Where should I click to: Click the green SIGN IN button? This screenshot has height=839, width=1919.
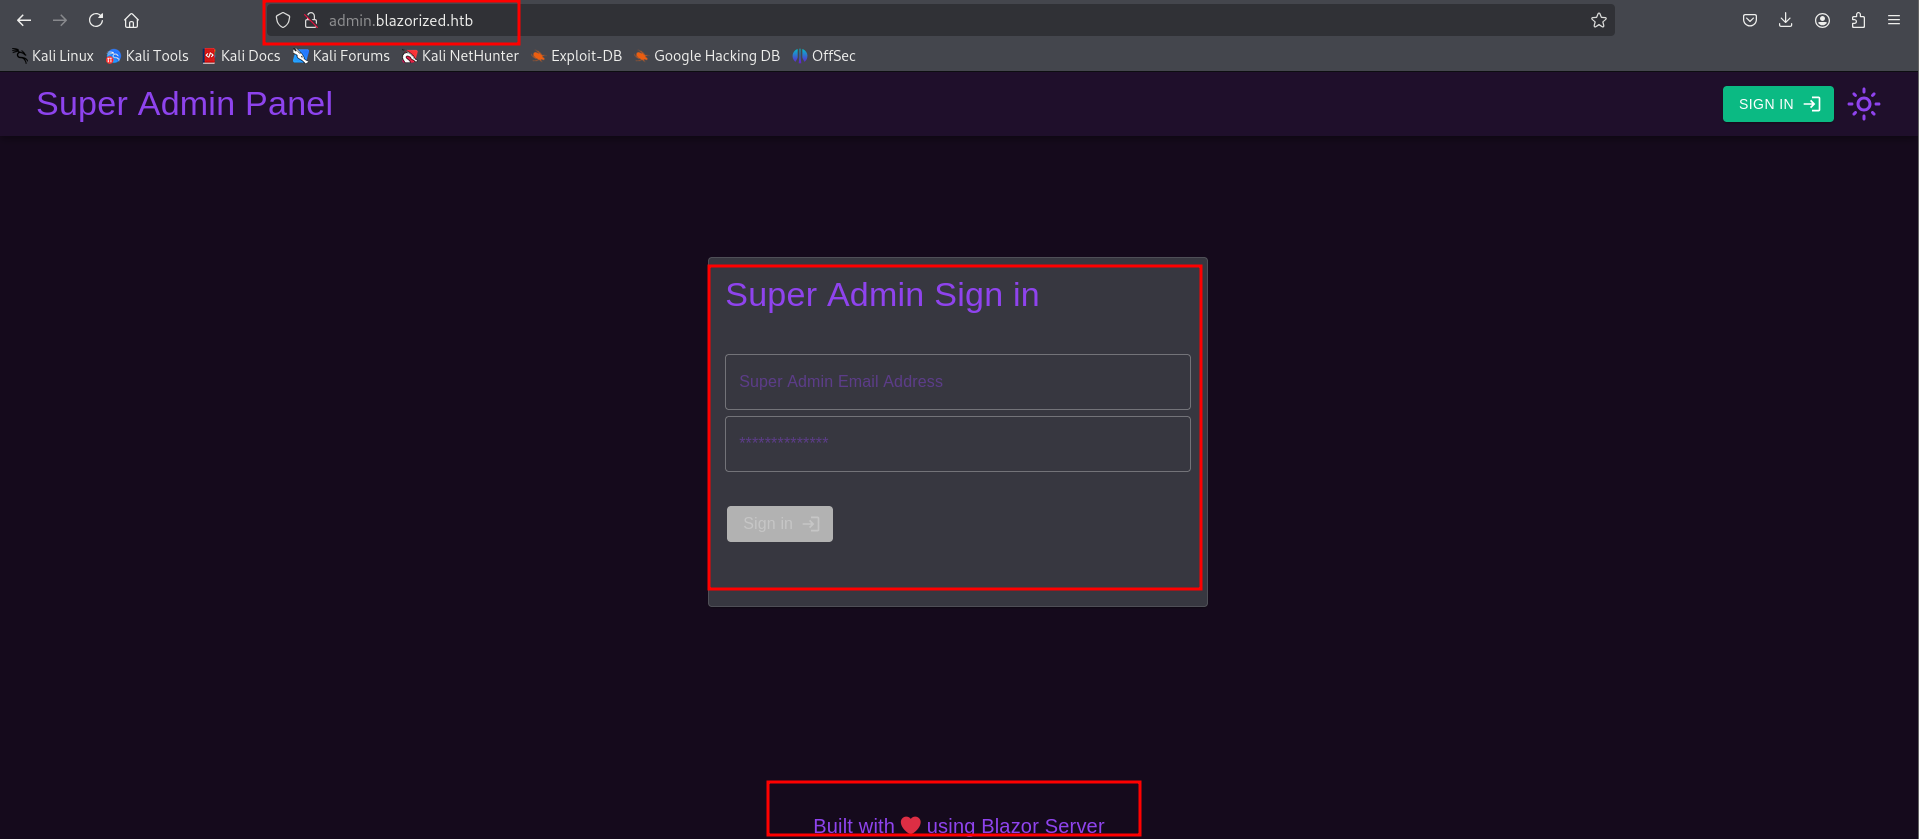coord(1778,104)
